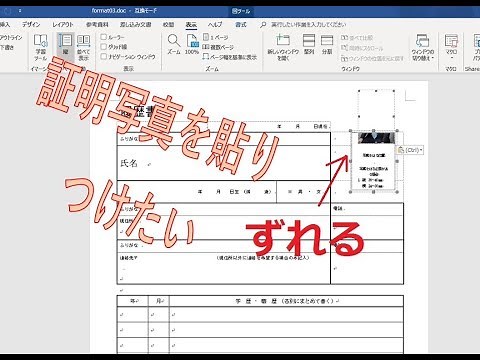Switch to アウトライン outline view

11,37
